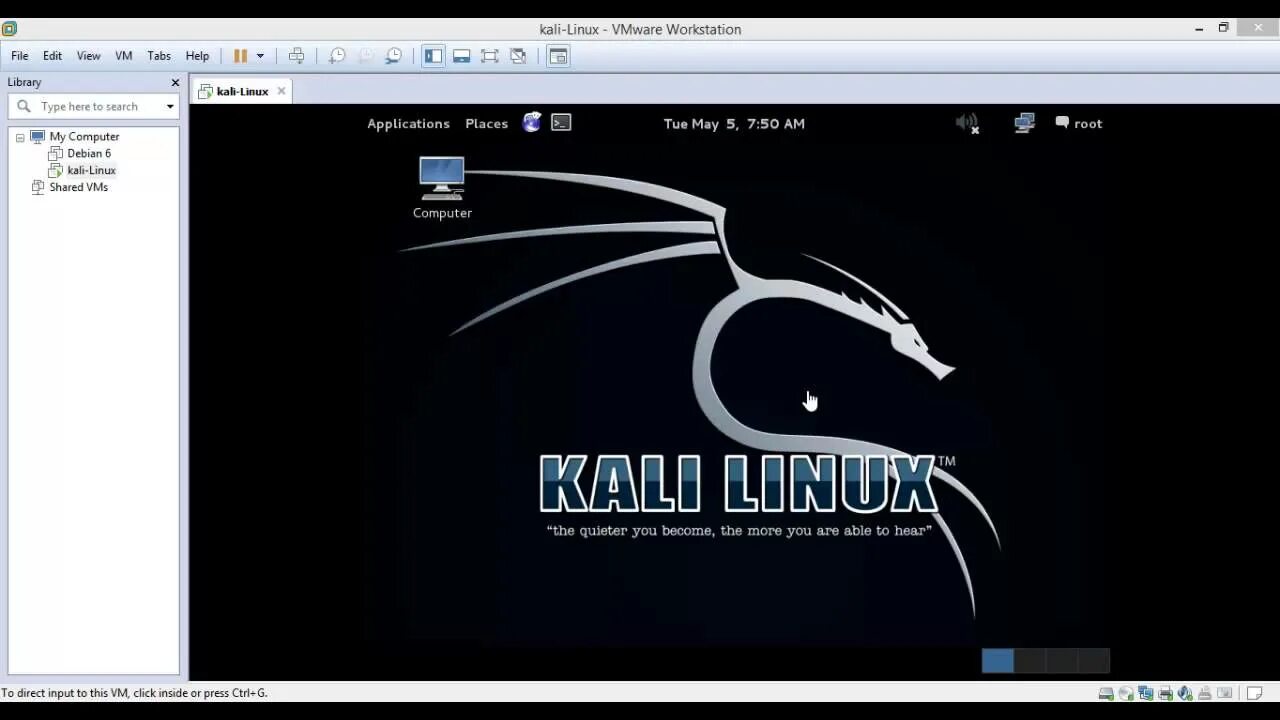Click the USB device status icon
Screen dimensions: 1280x720
(1205, 692)
